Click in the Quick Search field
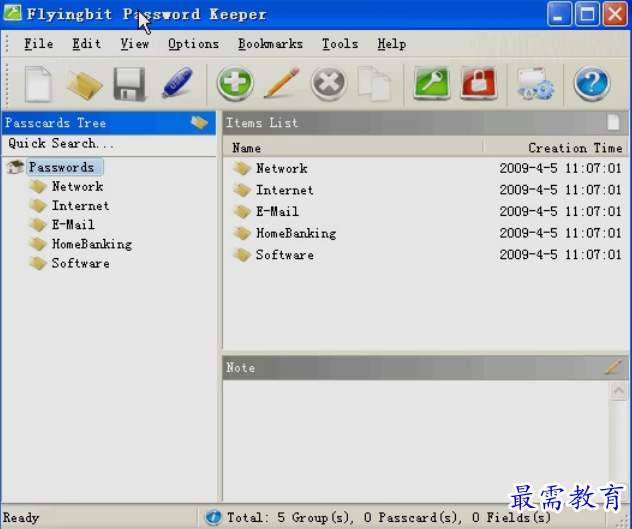 [109, 144]
